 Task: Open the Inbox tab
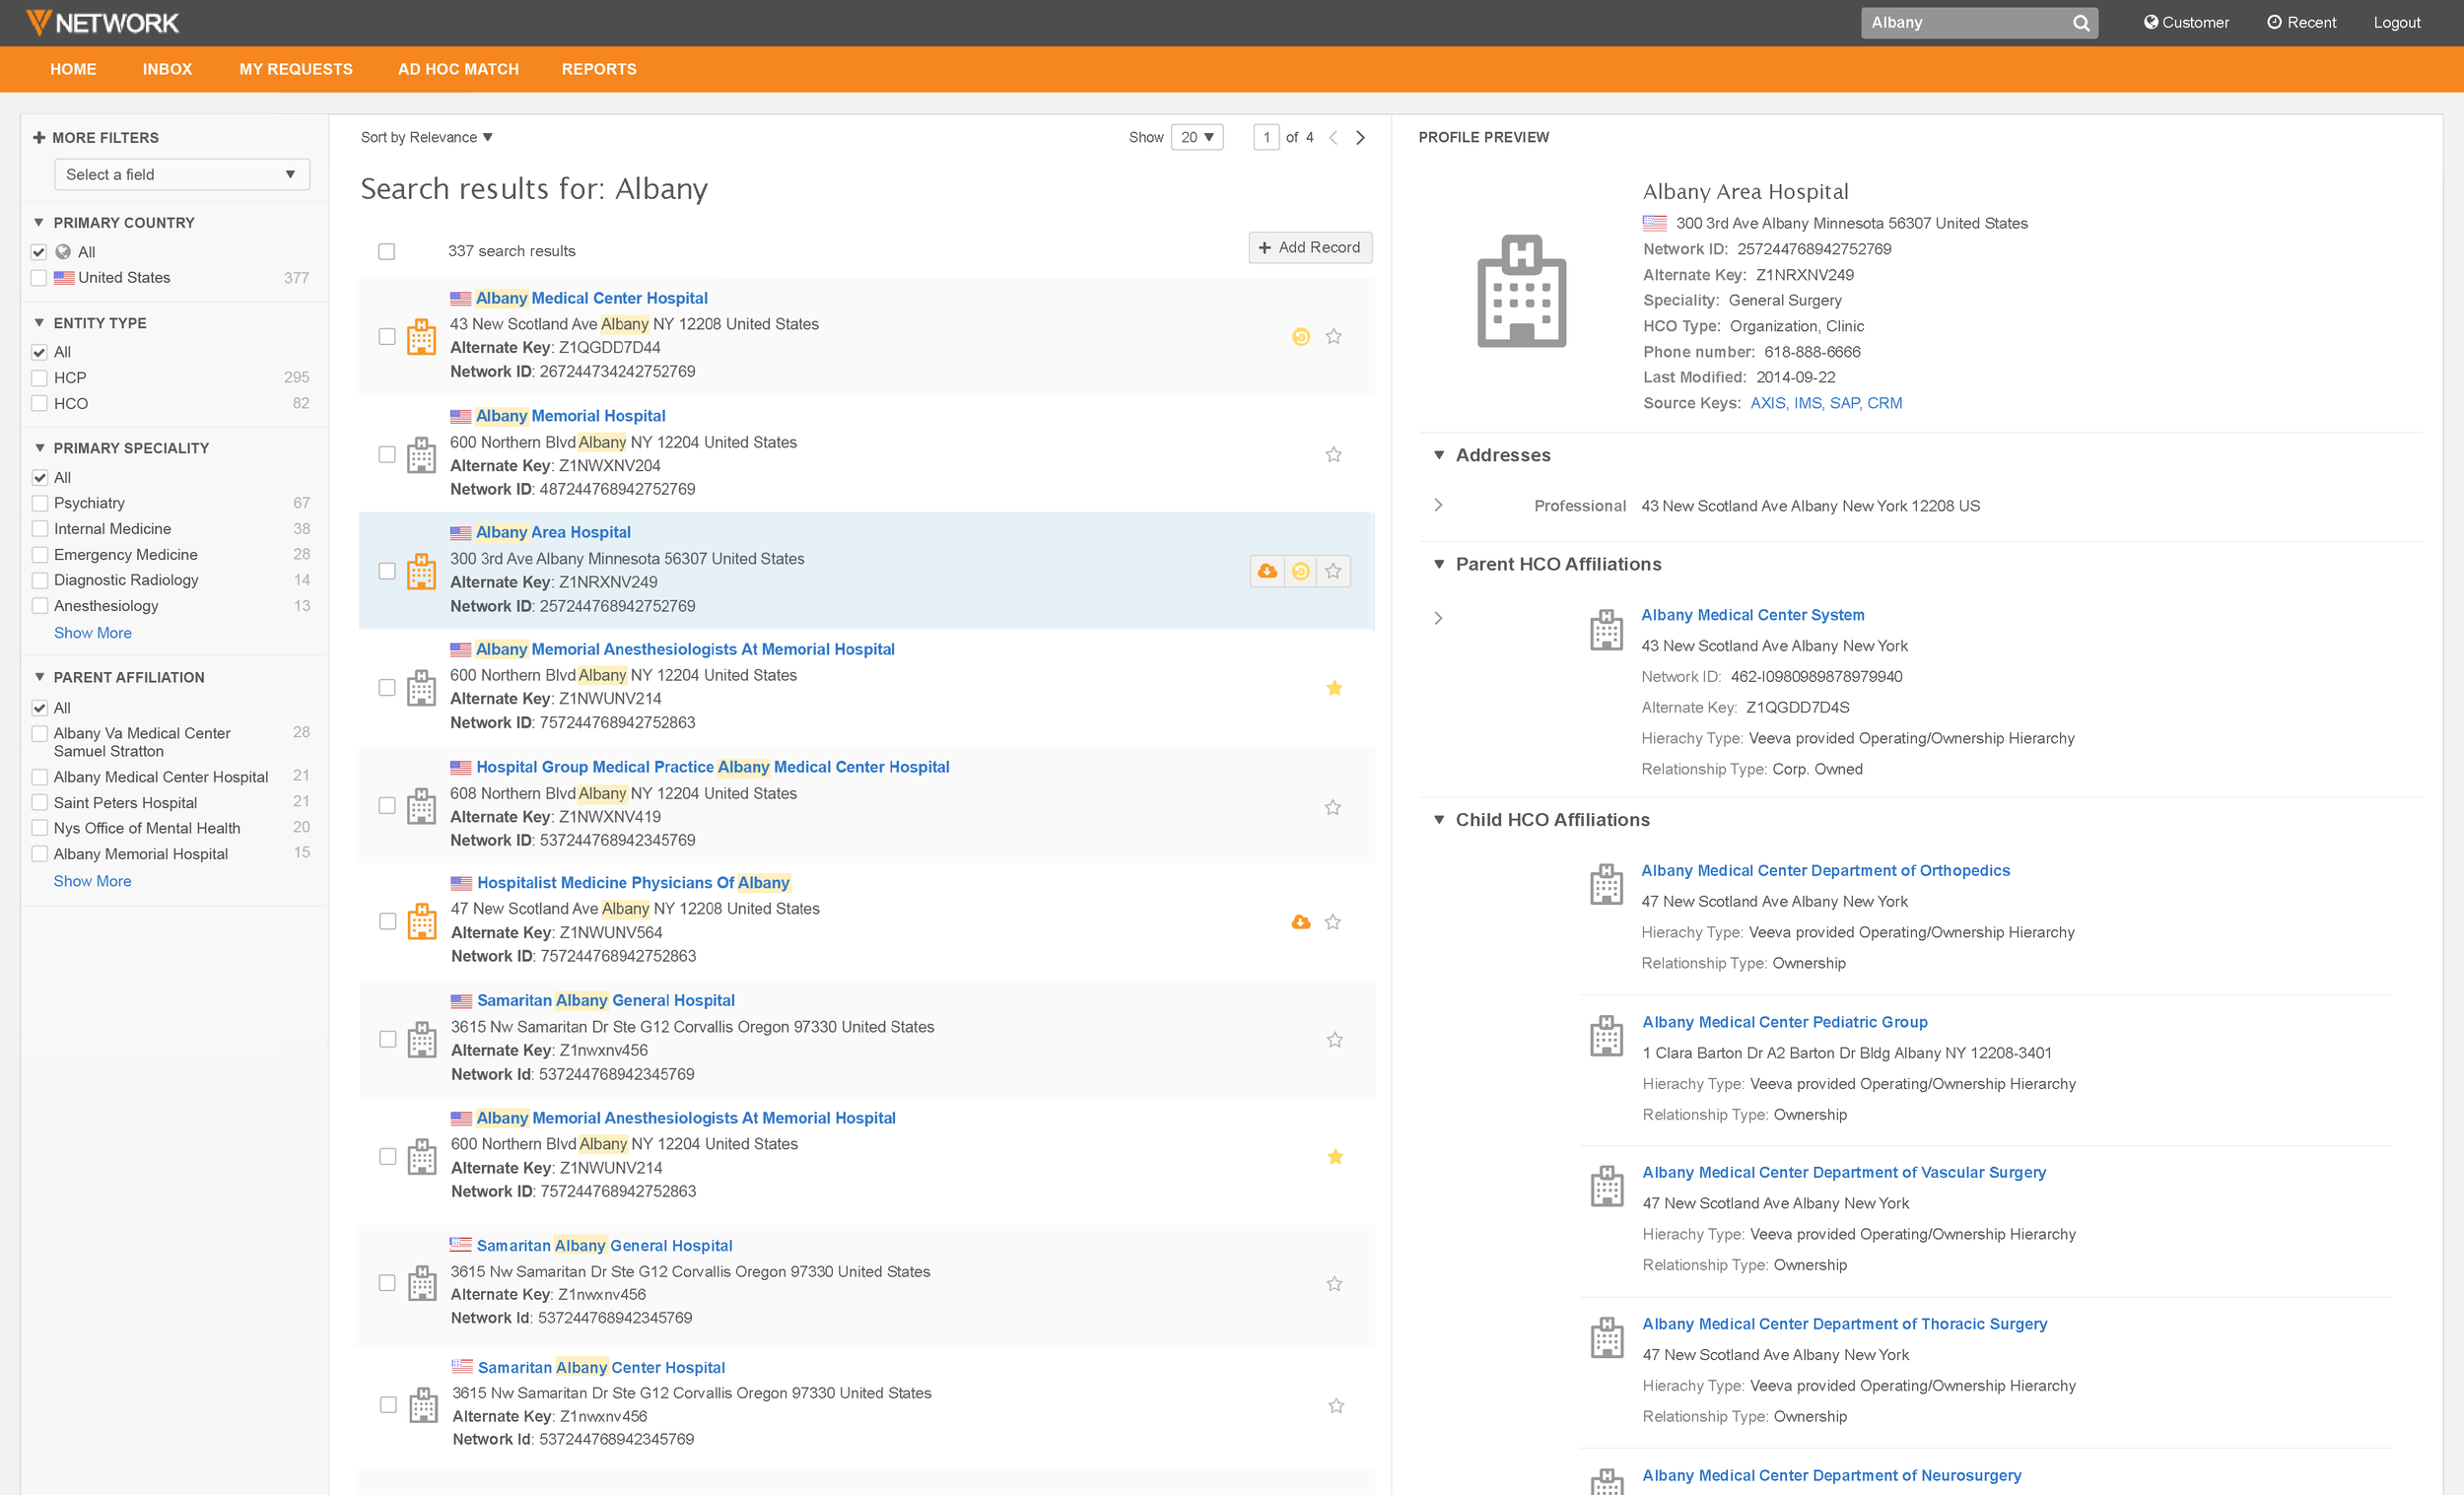click(x=167, y=69)
